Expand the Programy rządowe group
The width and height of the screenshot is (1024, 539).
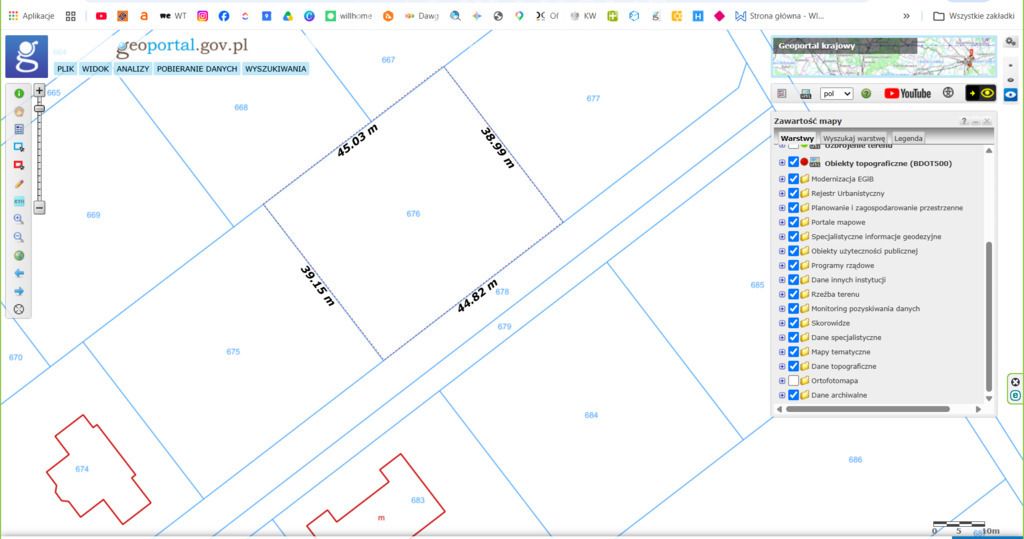tap(782, 265)
